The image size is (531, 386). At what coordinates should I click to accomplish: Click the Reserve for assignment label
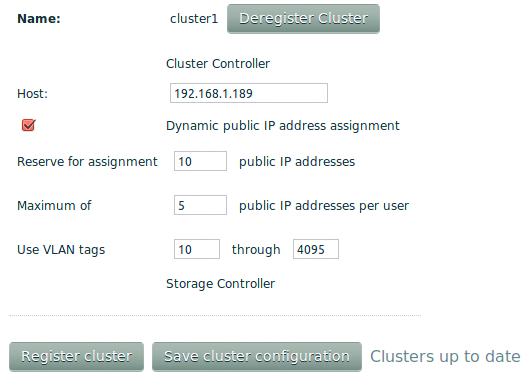87,162
